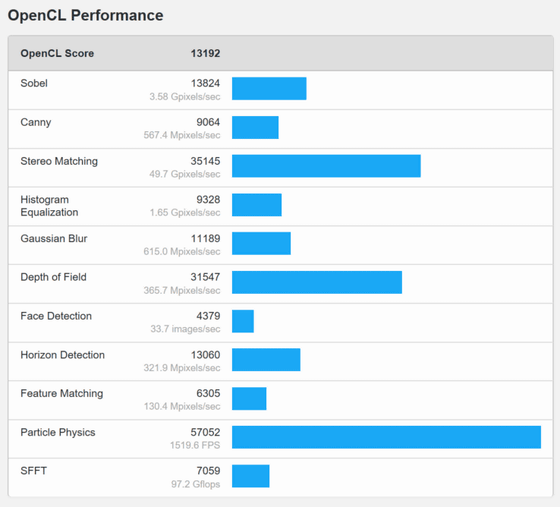Image resolution: width=560 pixels, height=507 pixels.
Task: Select Histogram Equalization row label
Action: pyautogui.click(x=49, y=206)
